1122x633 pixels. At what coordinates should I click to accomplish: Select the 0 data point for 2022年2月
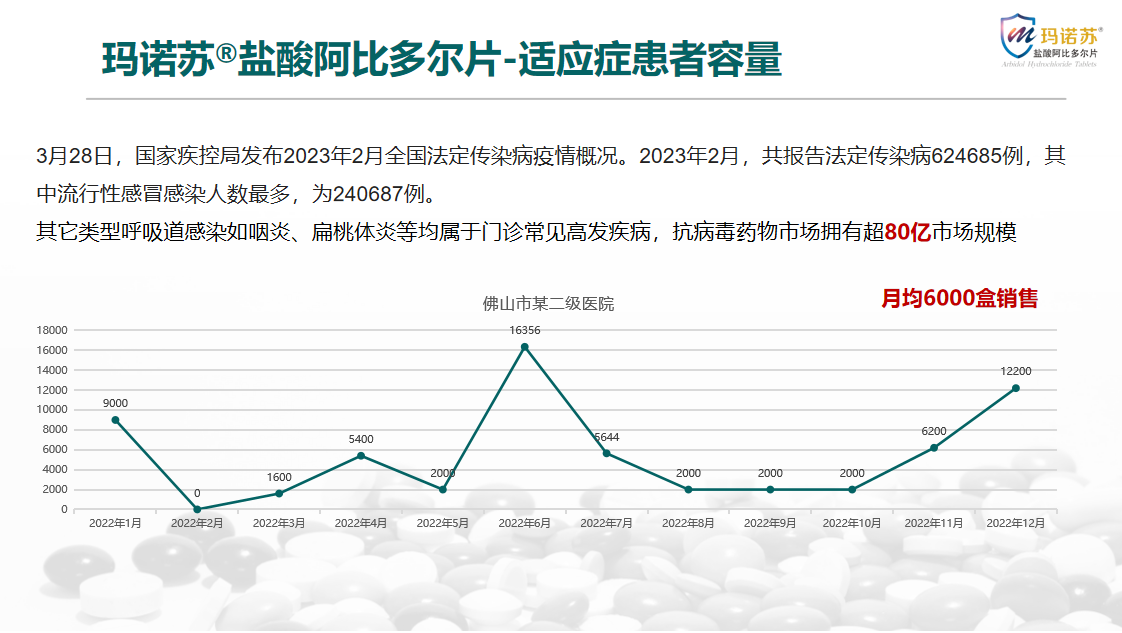(197, 509)
